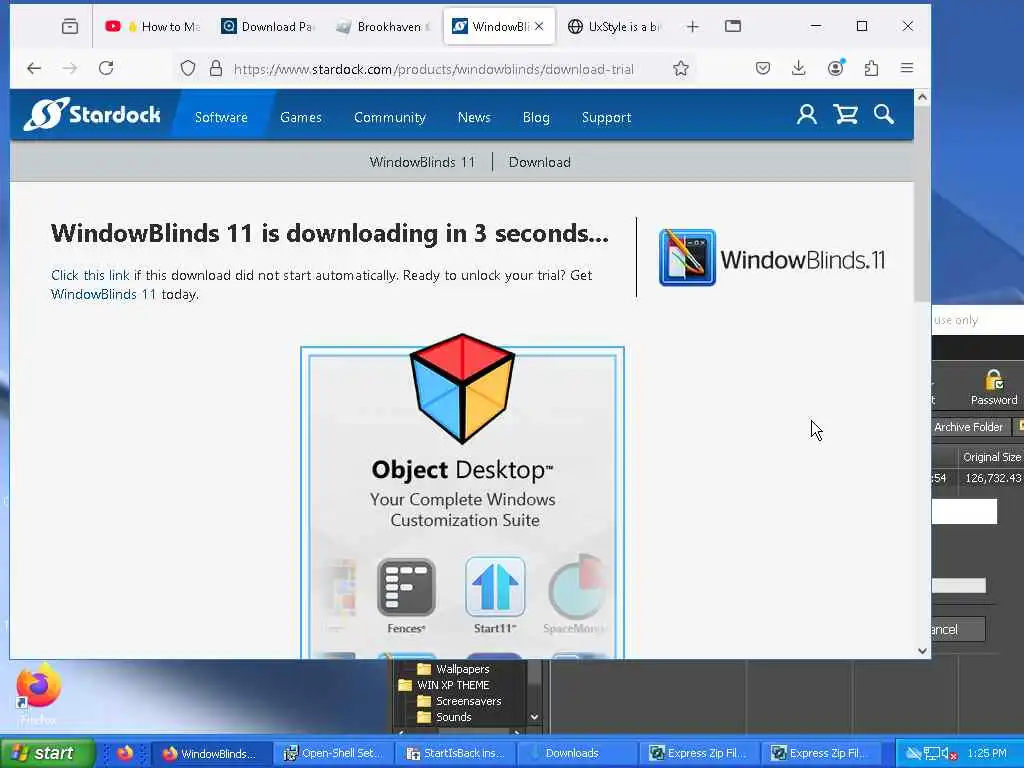Click the Archive Folder button in zip window

(970, 426)
